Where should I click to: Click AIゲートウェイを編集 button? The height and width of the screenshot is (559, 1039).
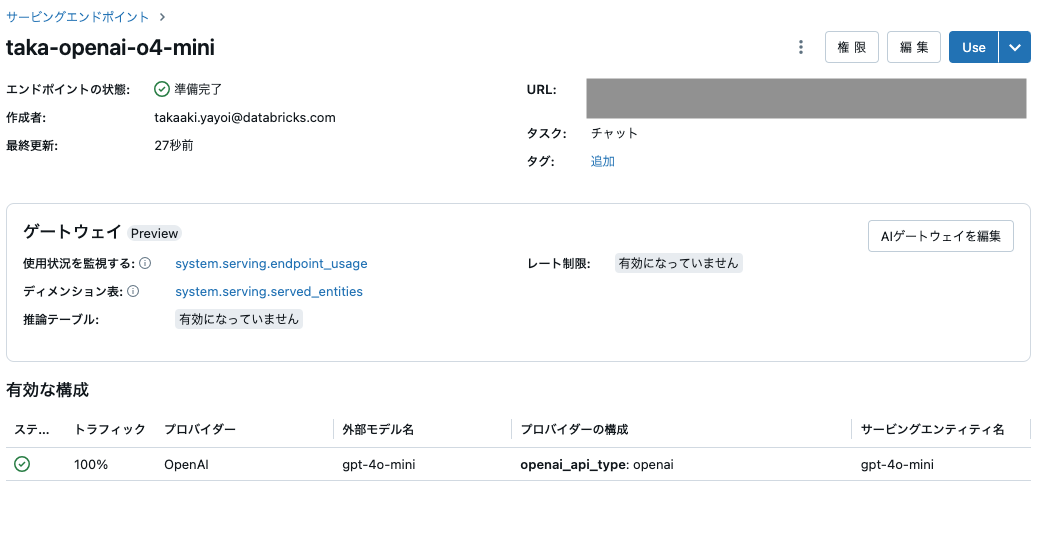[x=940, y=236]
